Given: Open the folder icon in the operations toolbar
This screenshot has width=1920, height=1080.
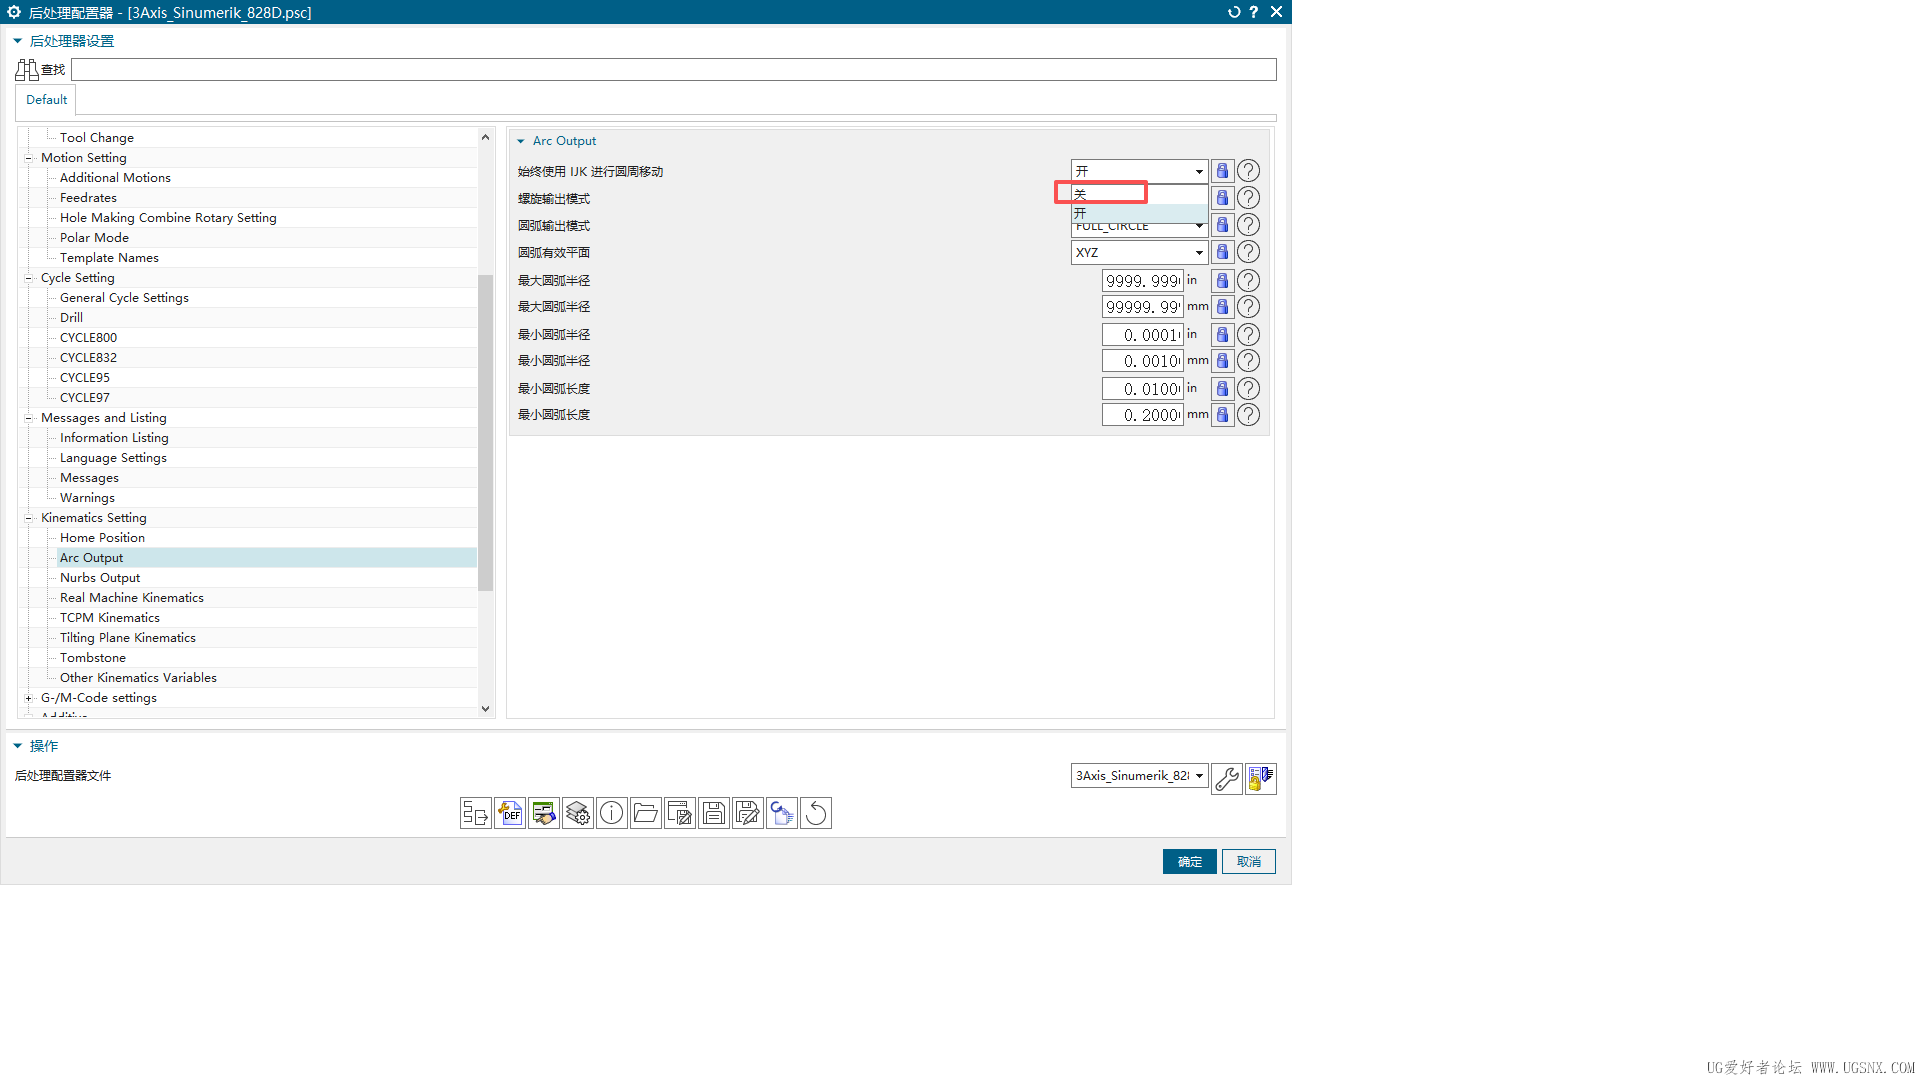Looking at the screenshot, I should pyautogui.click(x=646, y=813).
